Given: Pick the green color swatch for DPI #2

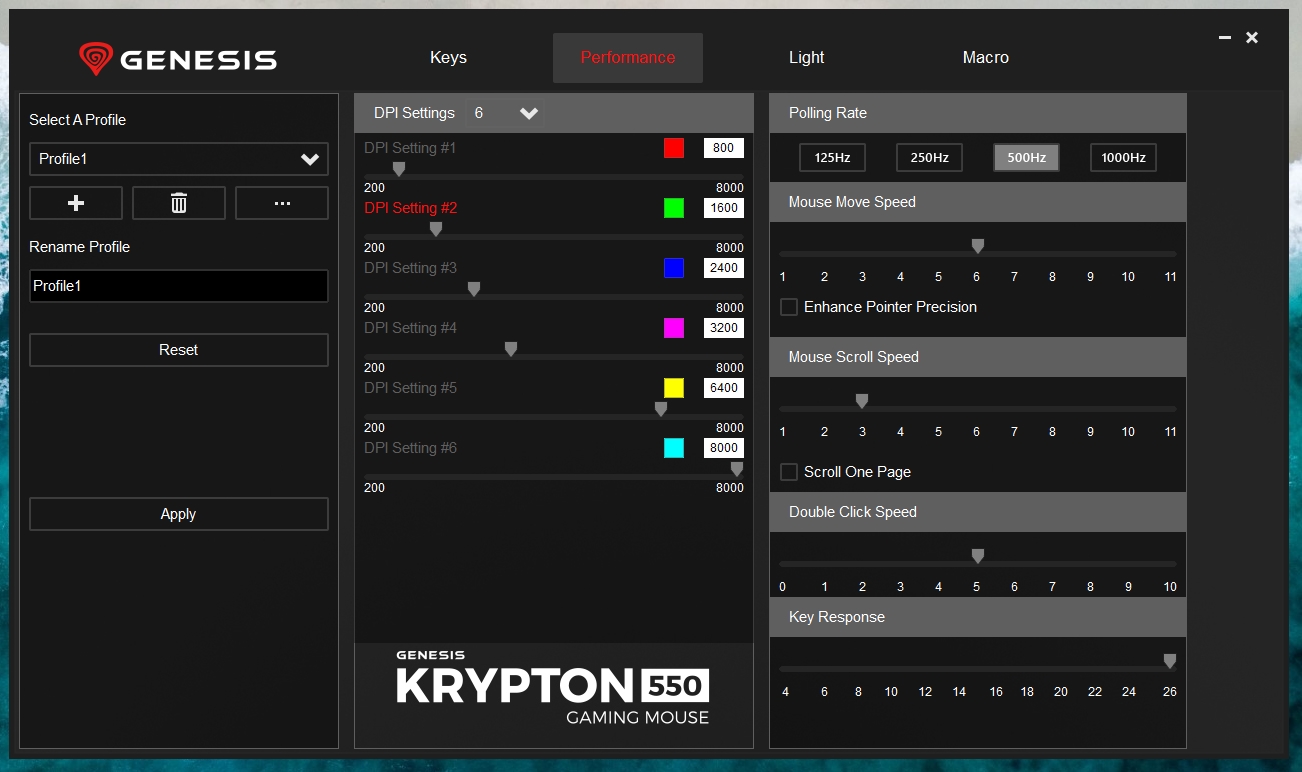Looking at the screenshot, I should click(674, 208).
